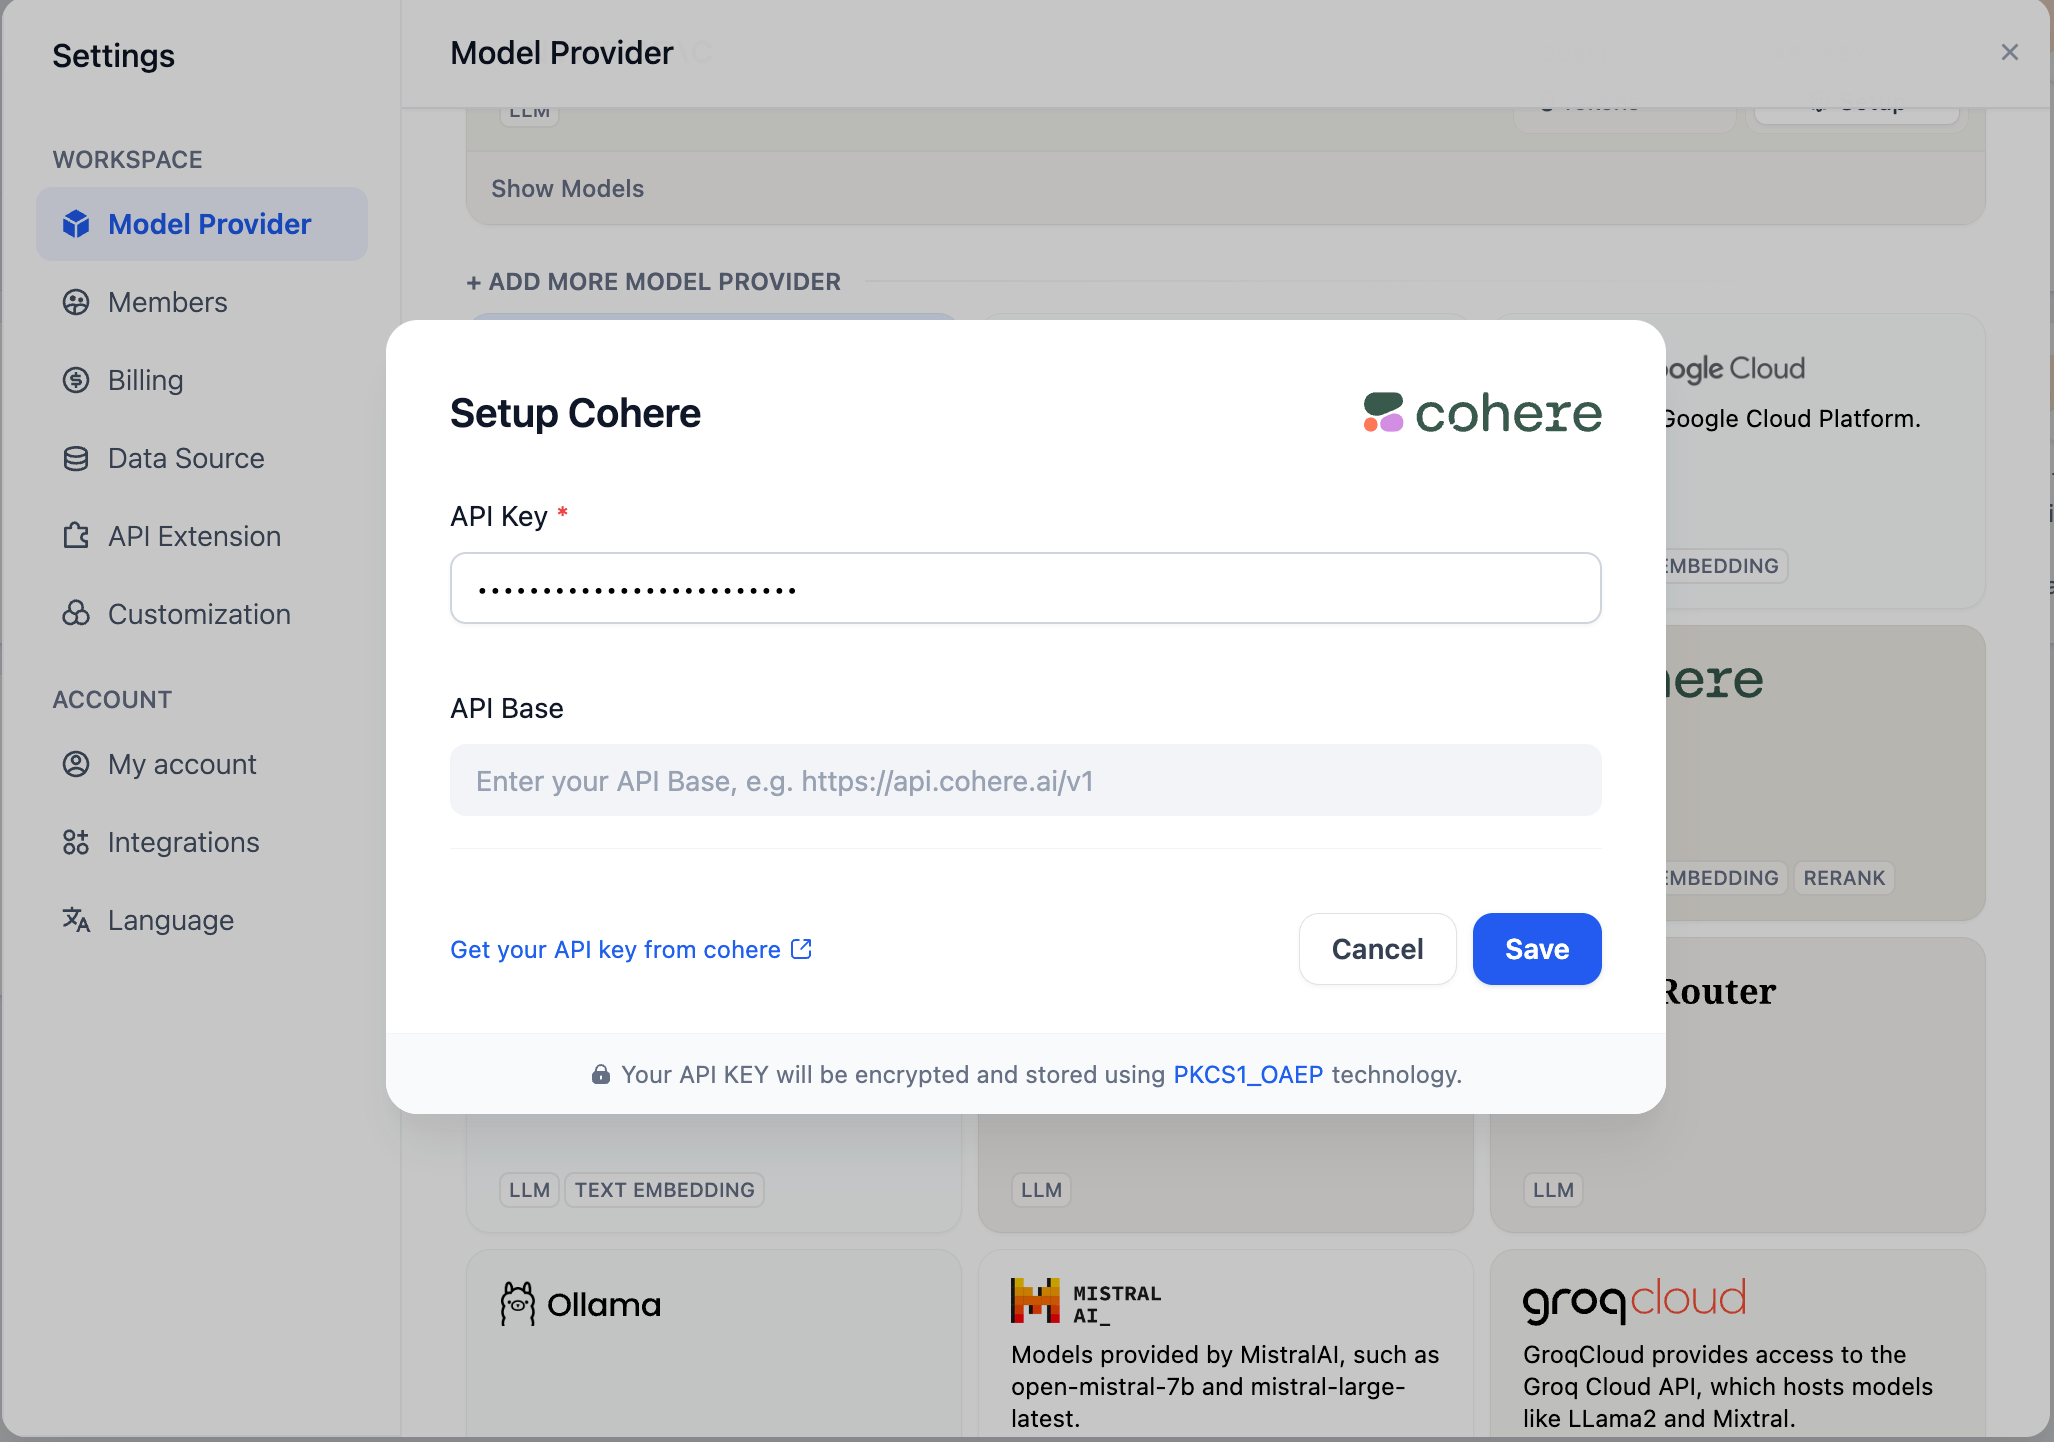Click the My account profile icon

click(x=76, y=764)
